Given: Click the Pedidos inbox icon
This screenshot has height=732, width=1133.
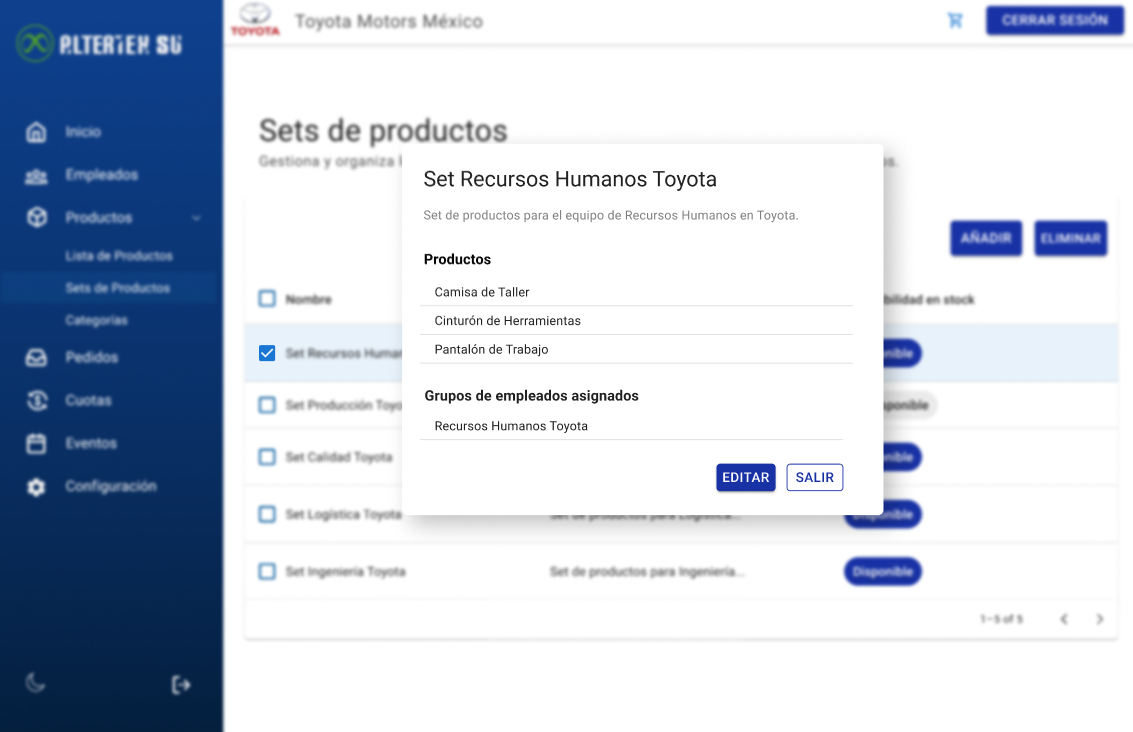Looking at the screenshot, I should 36,357.
